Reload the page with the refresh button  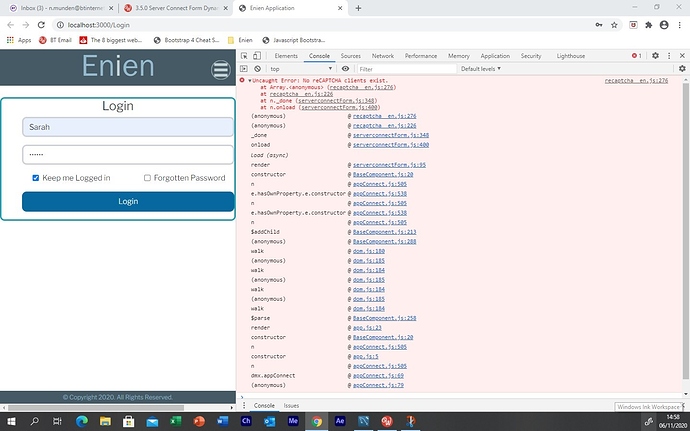pos(44,25)
